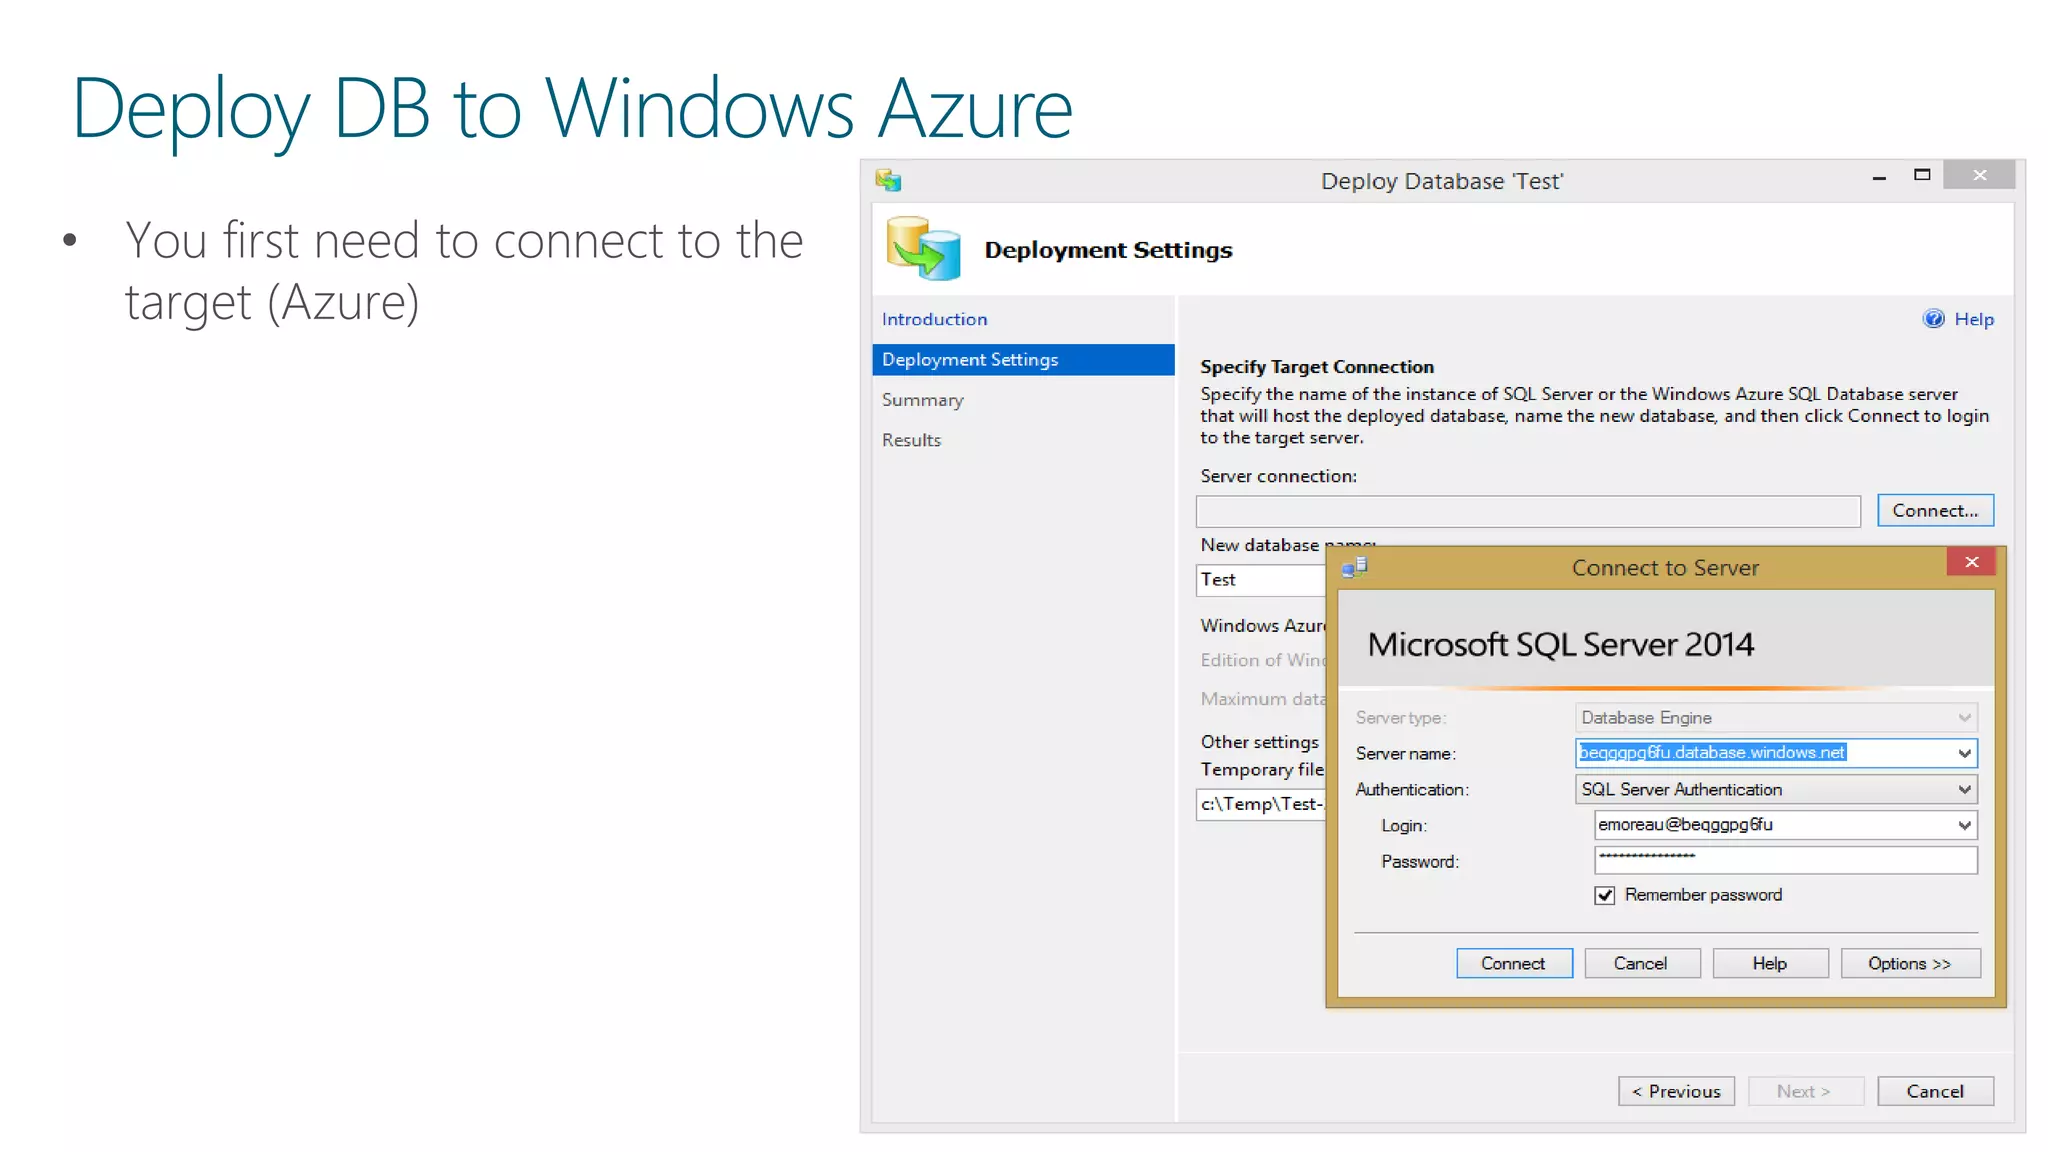2048x1152 pixels.
Task: Open the Help link in the wizard
Action: (1974, 319)
